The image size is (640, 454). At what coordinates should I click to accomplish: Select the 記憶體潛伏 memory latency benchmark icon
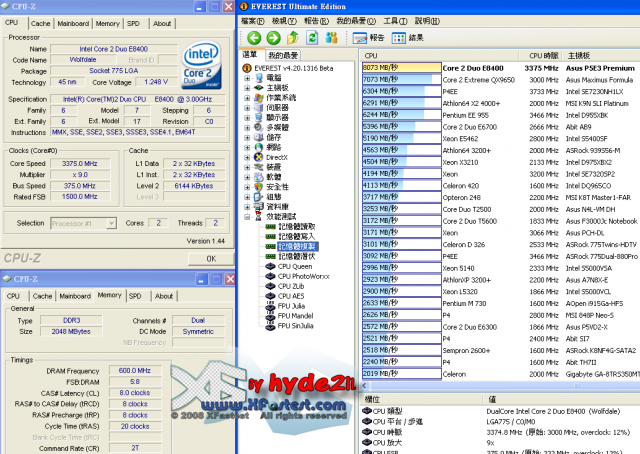tap(270, 256)
